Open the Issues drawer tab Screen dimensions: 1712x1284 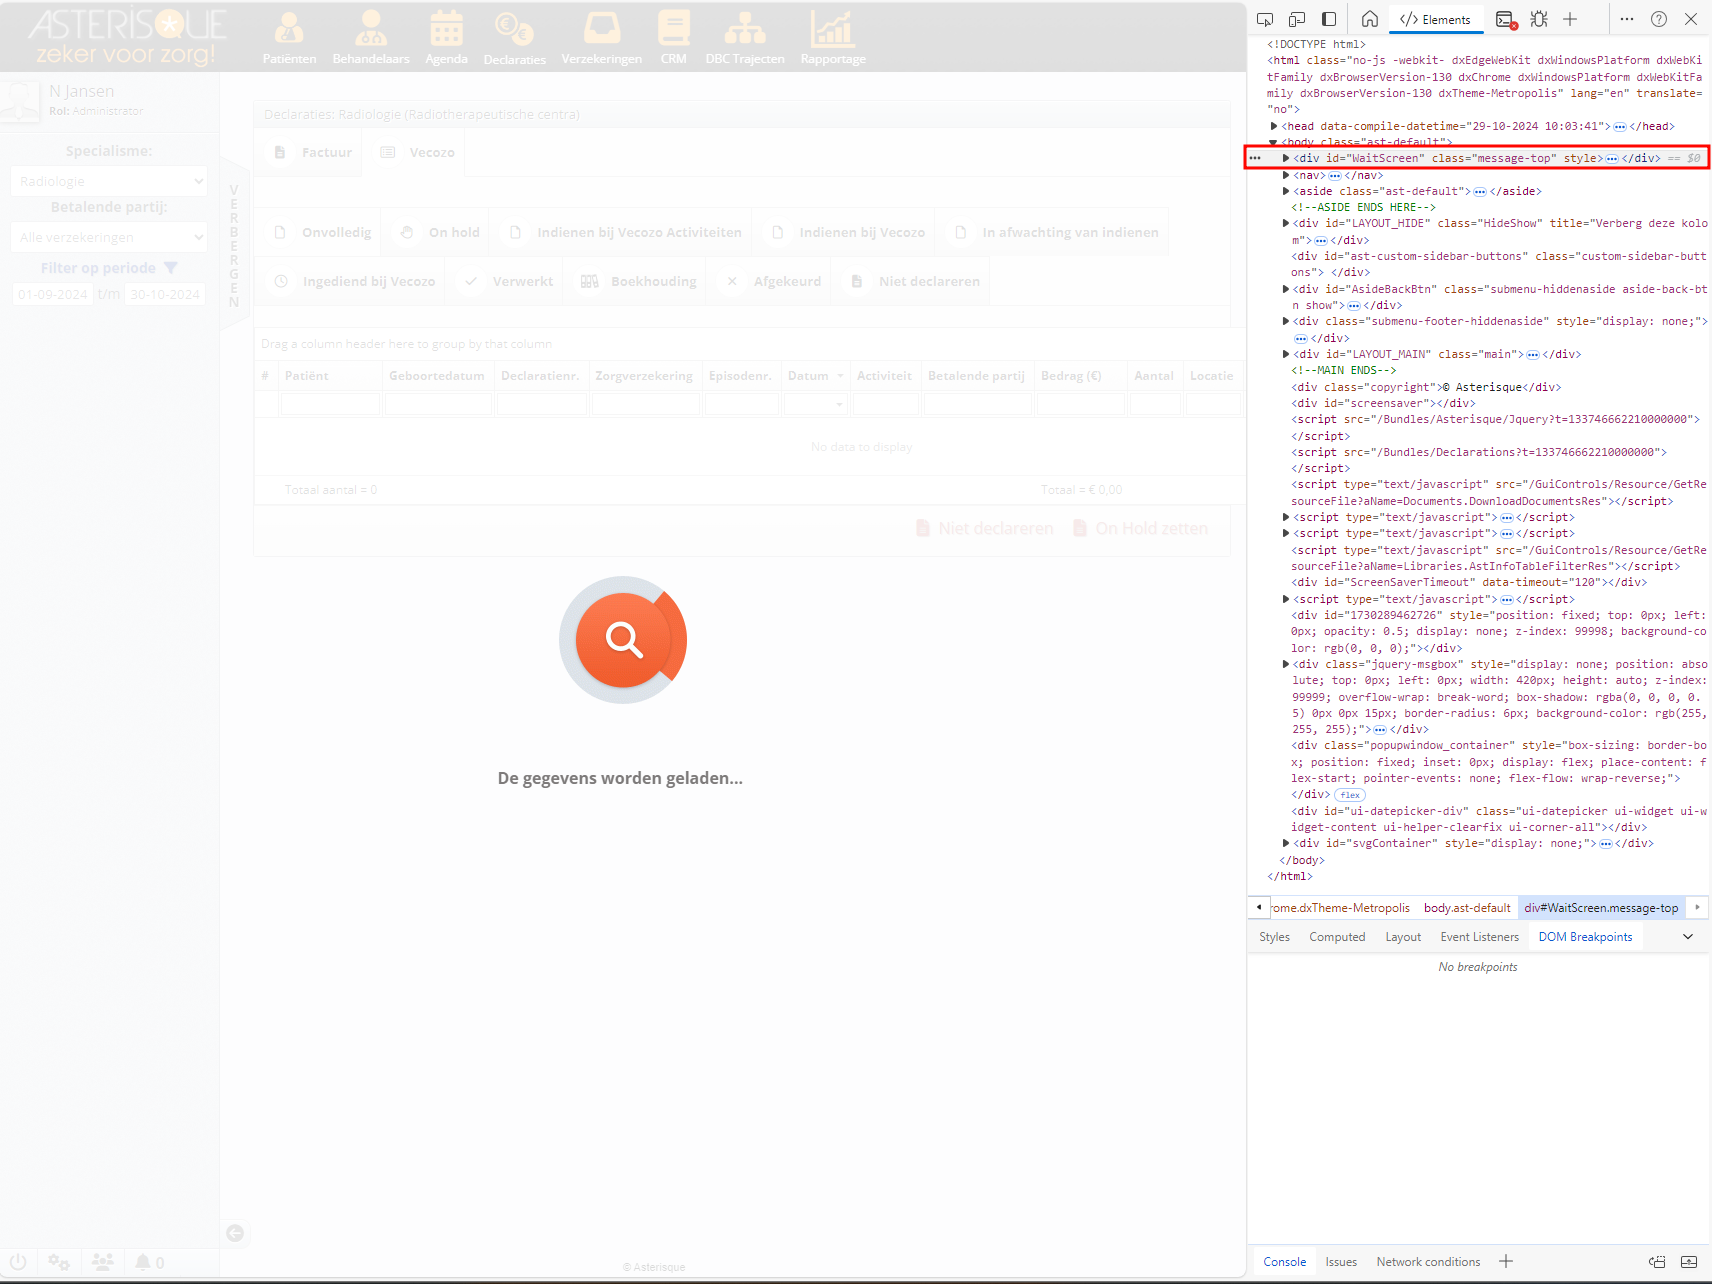coord(1341,1262)
